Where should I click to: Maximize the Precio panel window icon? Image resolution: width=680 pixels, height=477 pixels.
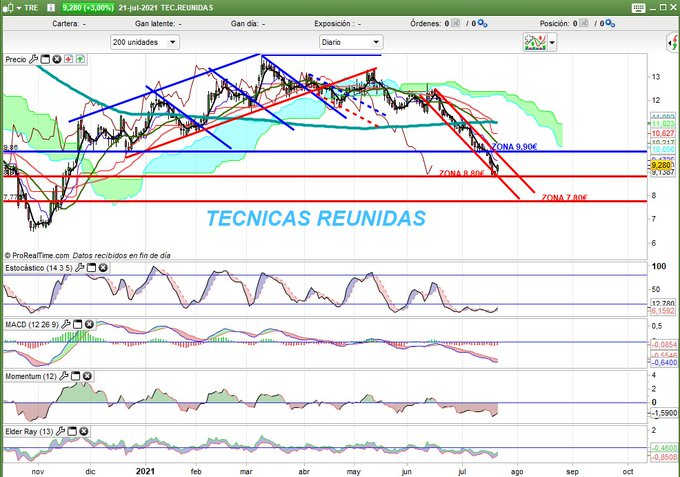click(x=45, y=59)
